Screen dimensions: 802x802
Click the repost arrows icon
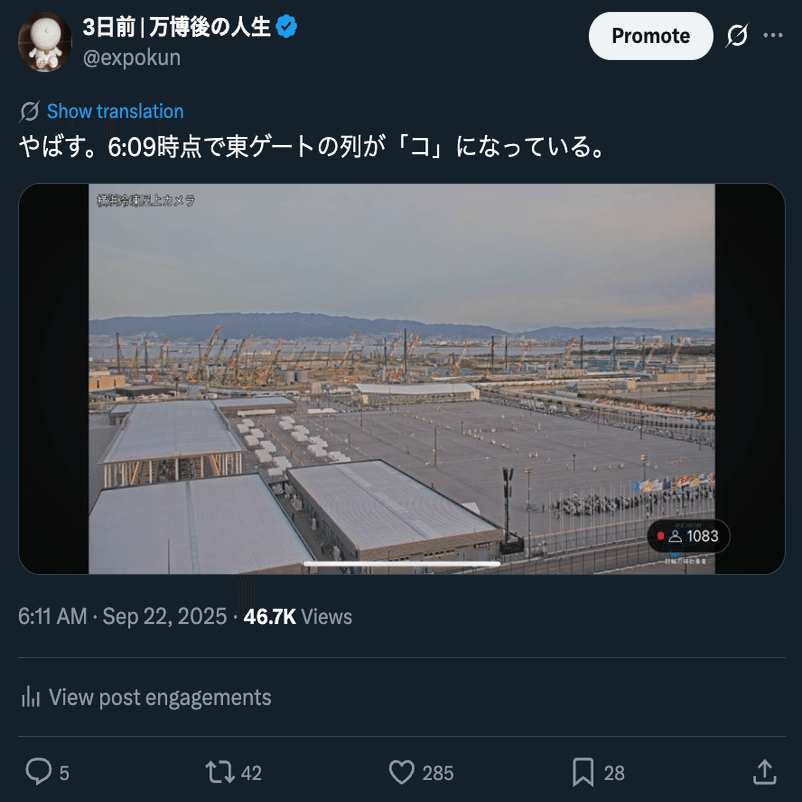(219, 772)
